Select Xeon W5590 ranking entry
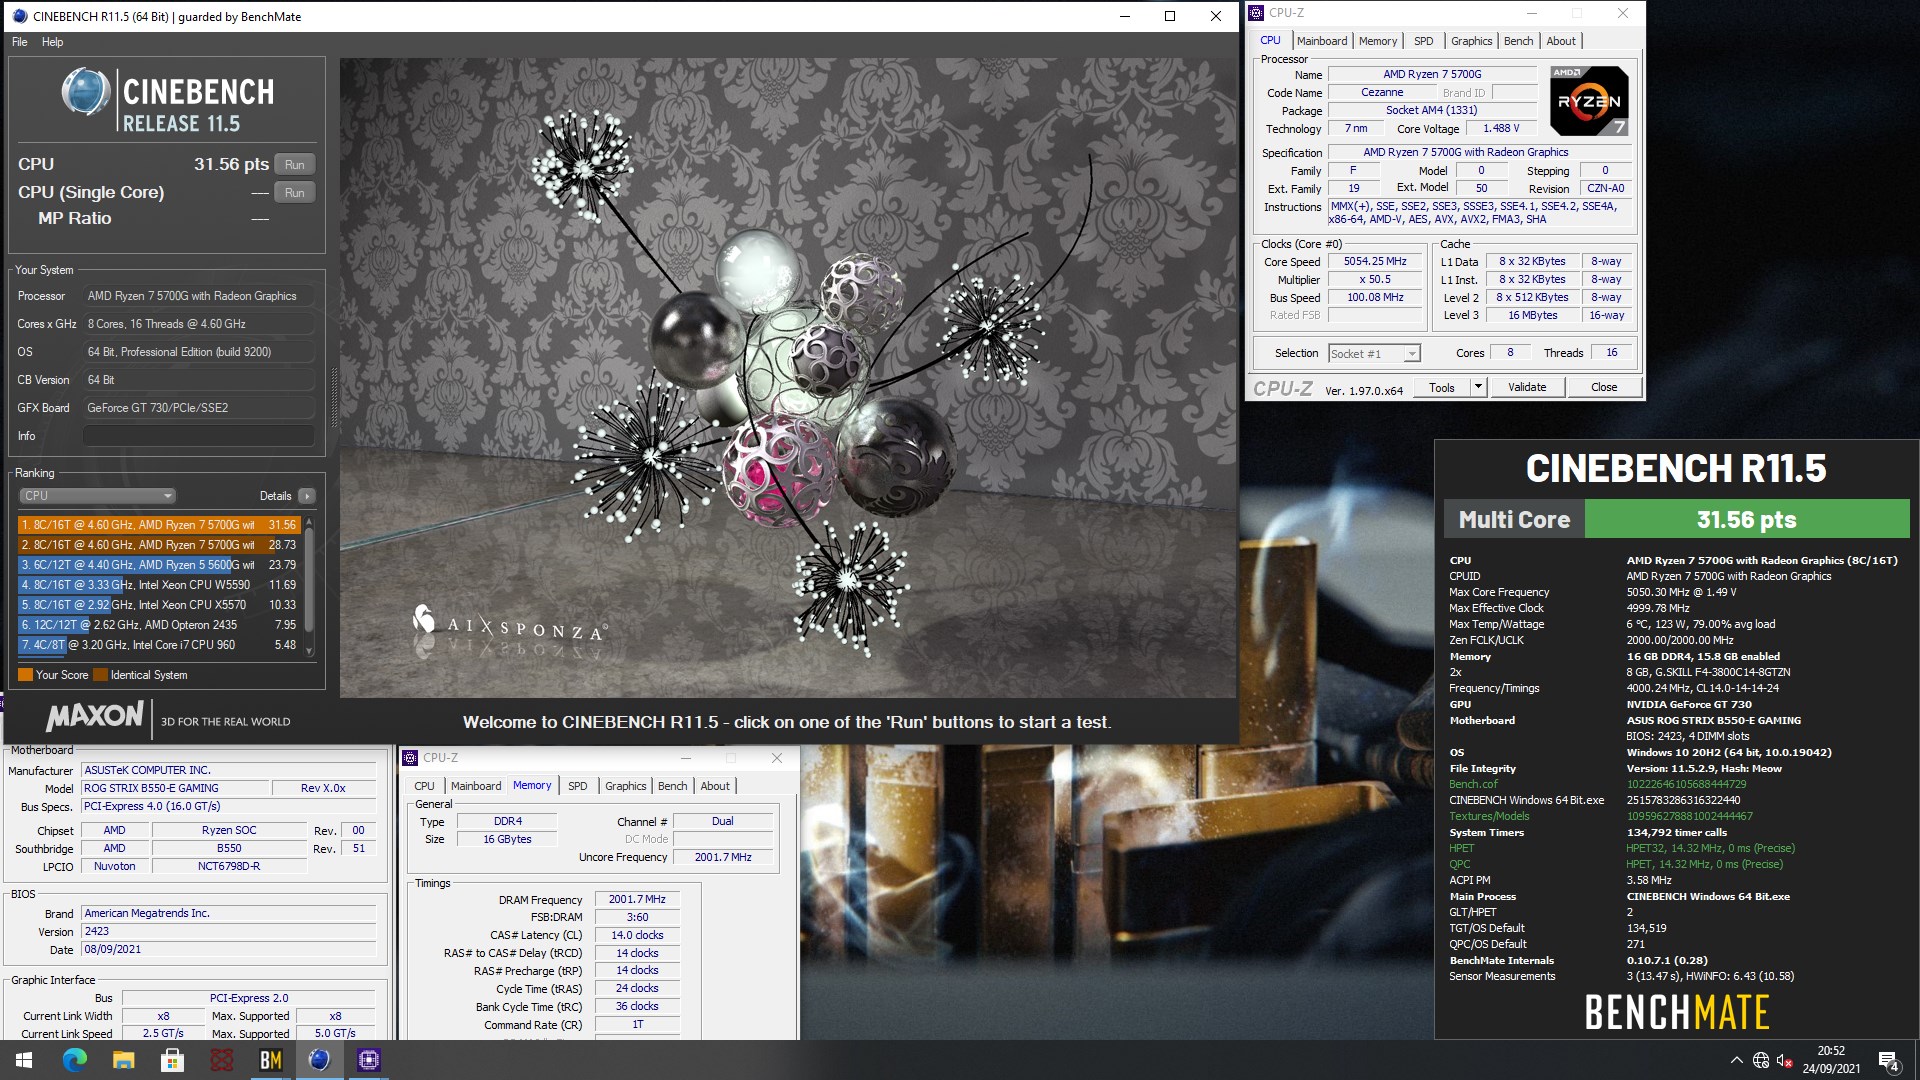1920x1080 pixels. 159,585
